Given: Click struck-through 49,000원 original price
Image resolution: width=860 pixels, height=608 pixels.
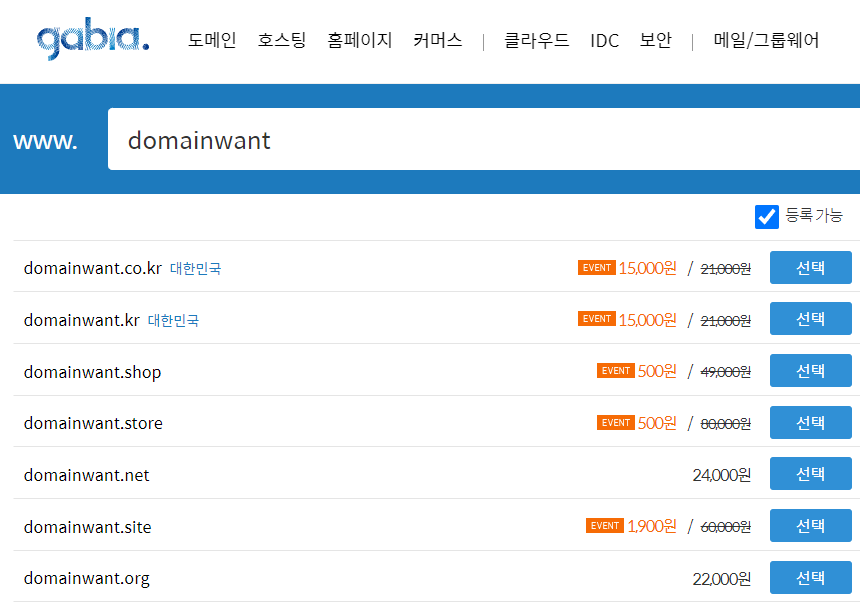Looking at the screenshot, I should pos(726,372).
